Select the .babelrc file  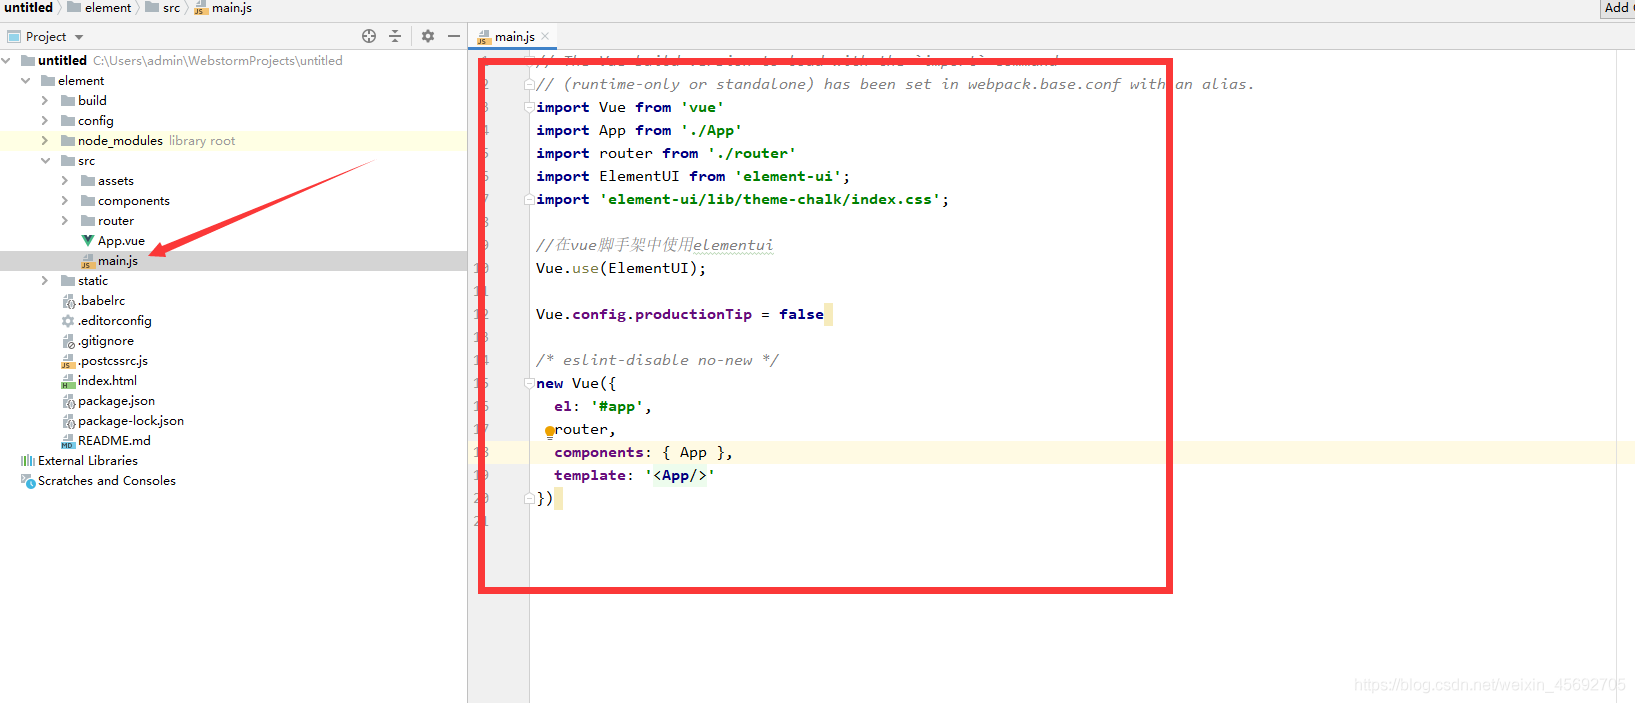pos(102,301)
